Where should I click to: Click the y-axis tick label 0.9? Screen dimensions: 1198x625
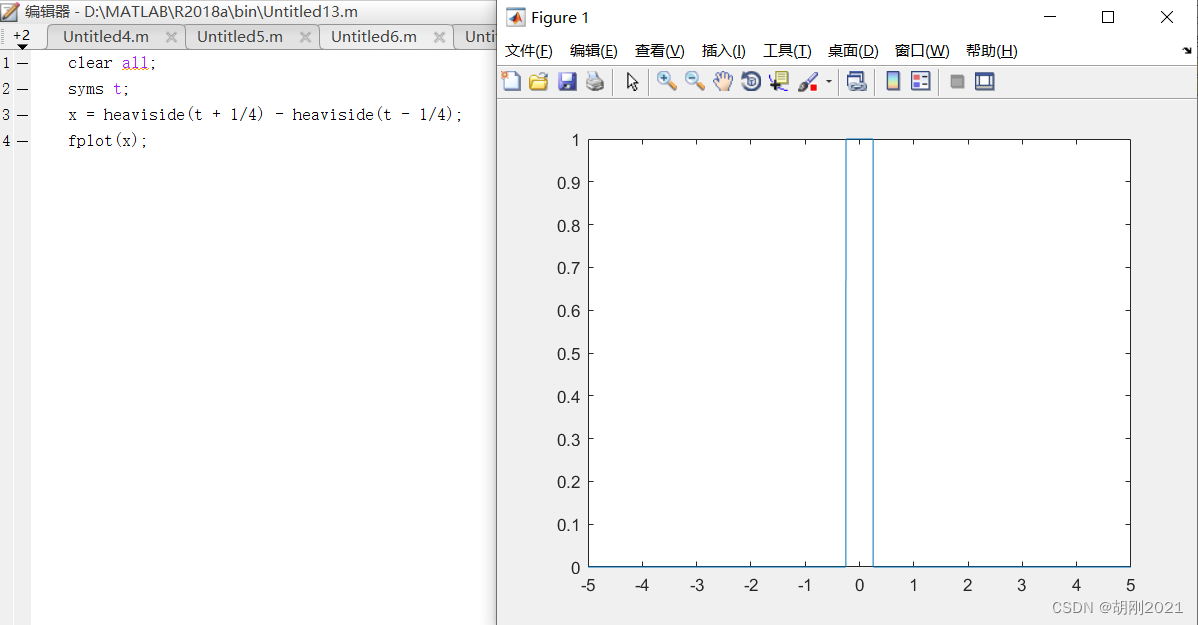[x=568, y=183]
